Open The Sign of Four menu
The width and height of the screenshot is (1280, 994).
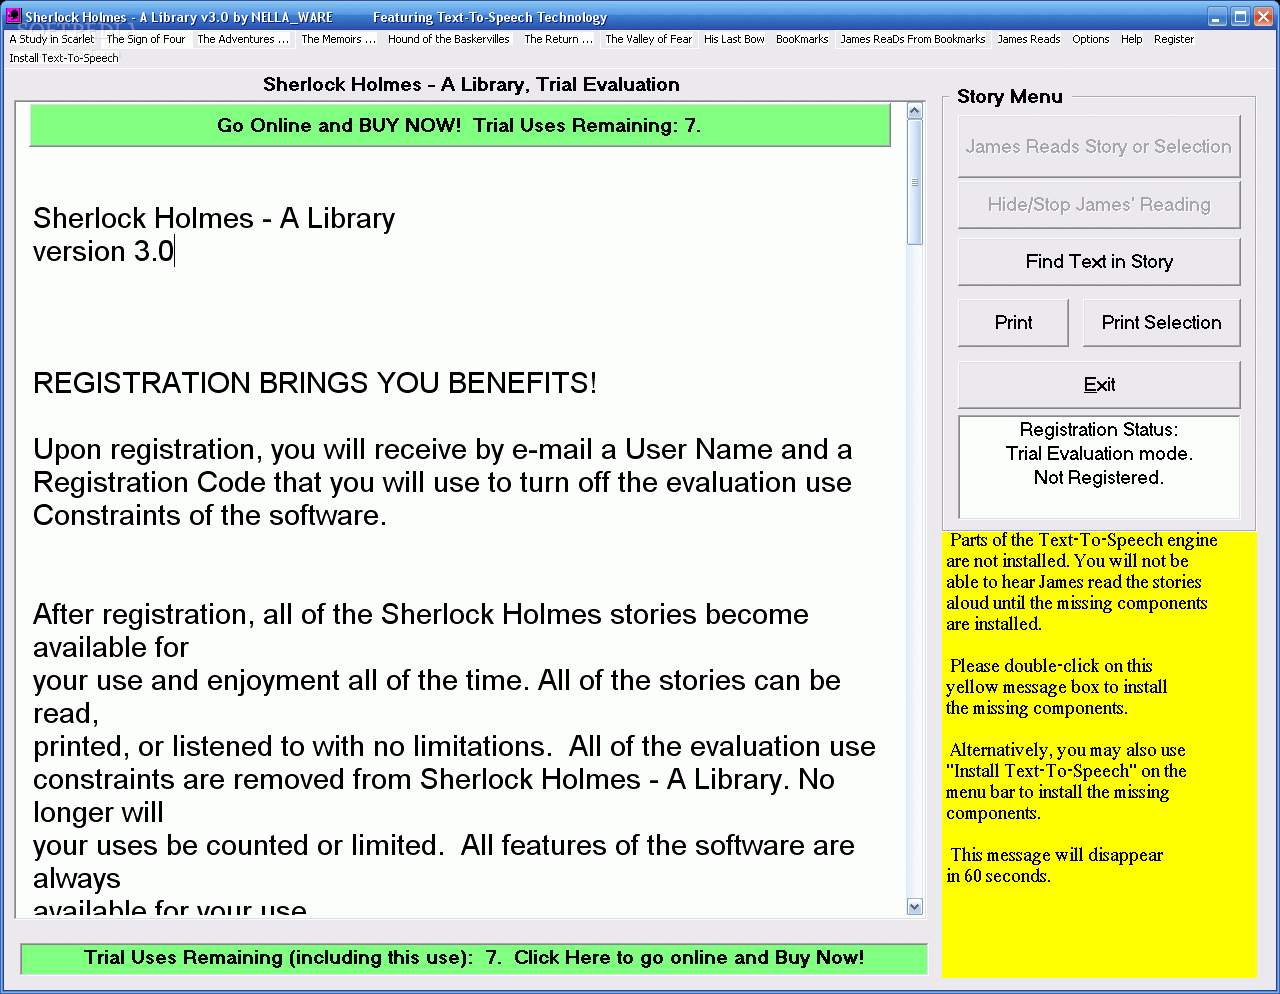click(x=146, y=39)
